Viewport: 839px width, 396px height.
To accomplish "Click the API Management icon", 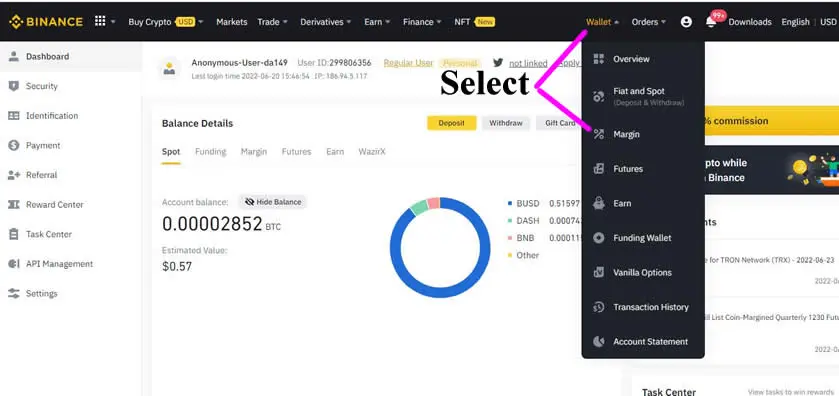I will 14,264.
